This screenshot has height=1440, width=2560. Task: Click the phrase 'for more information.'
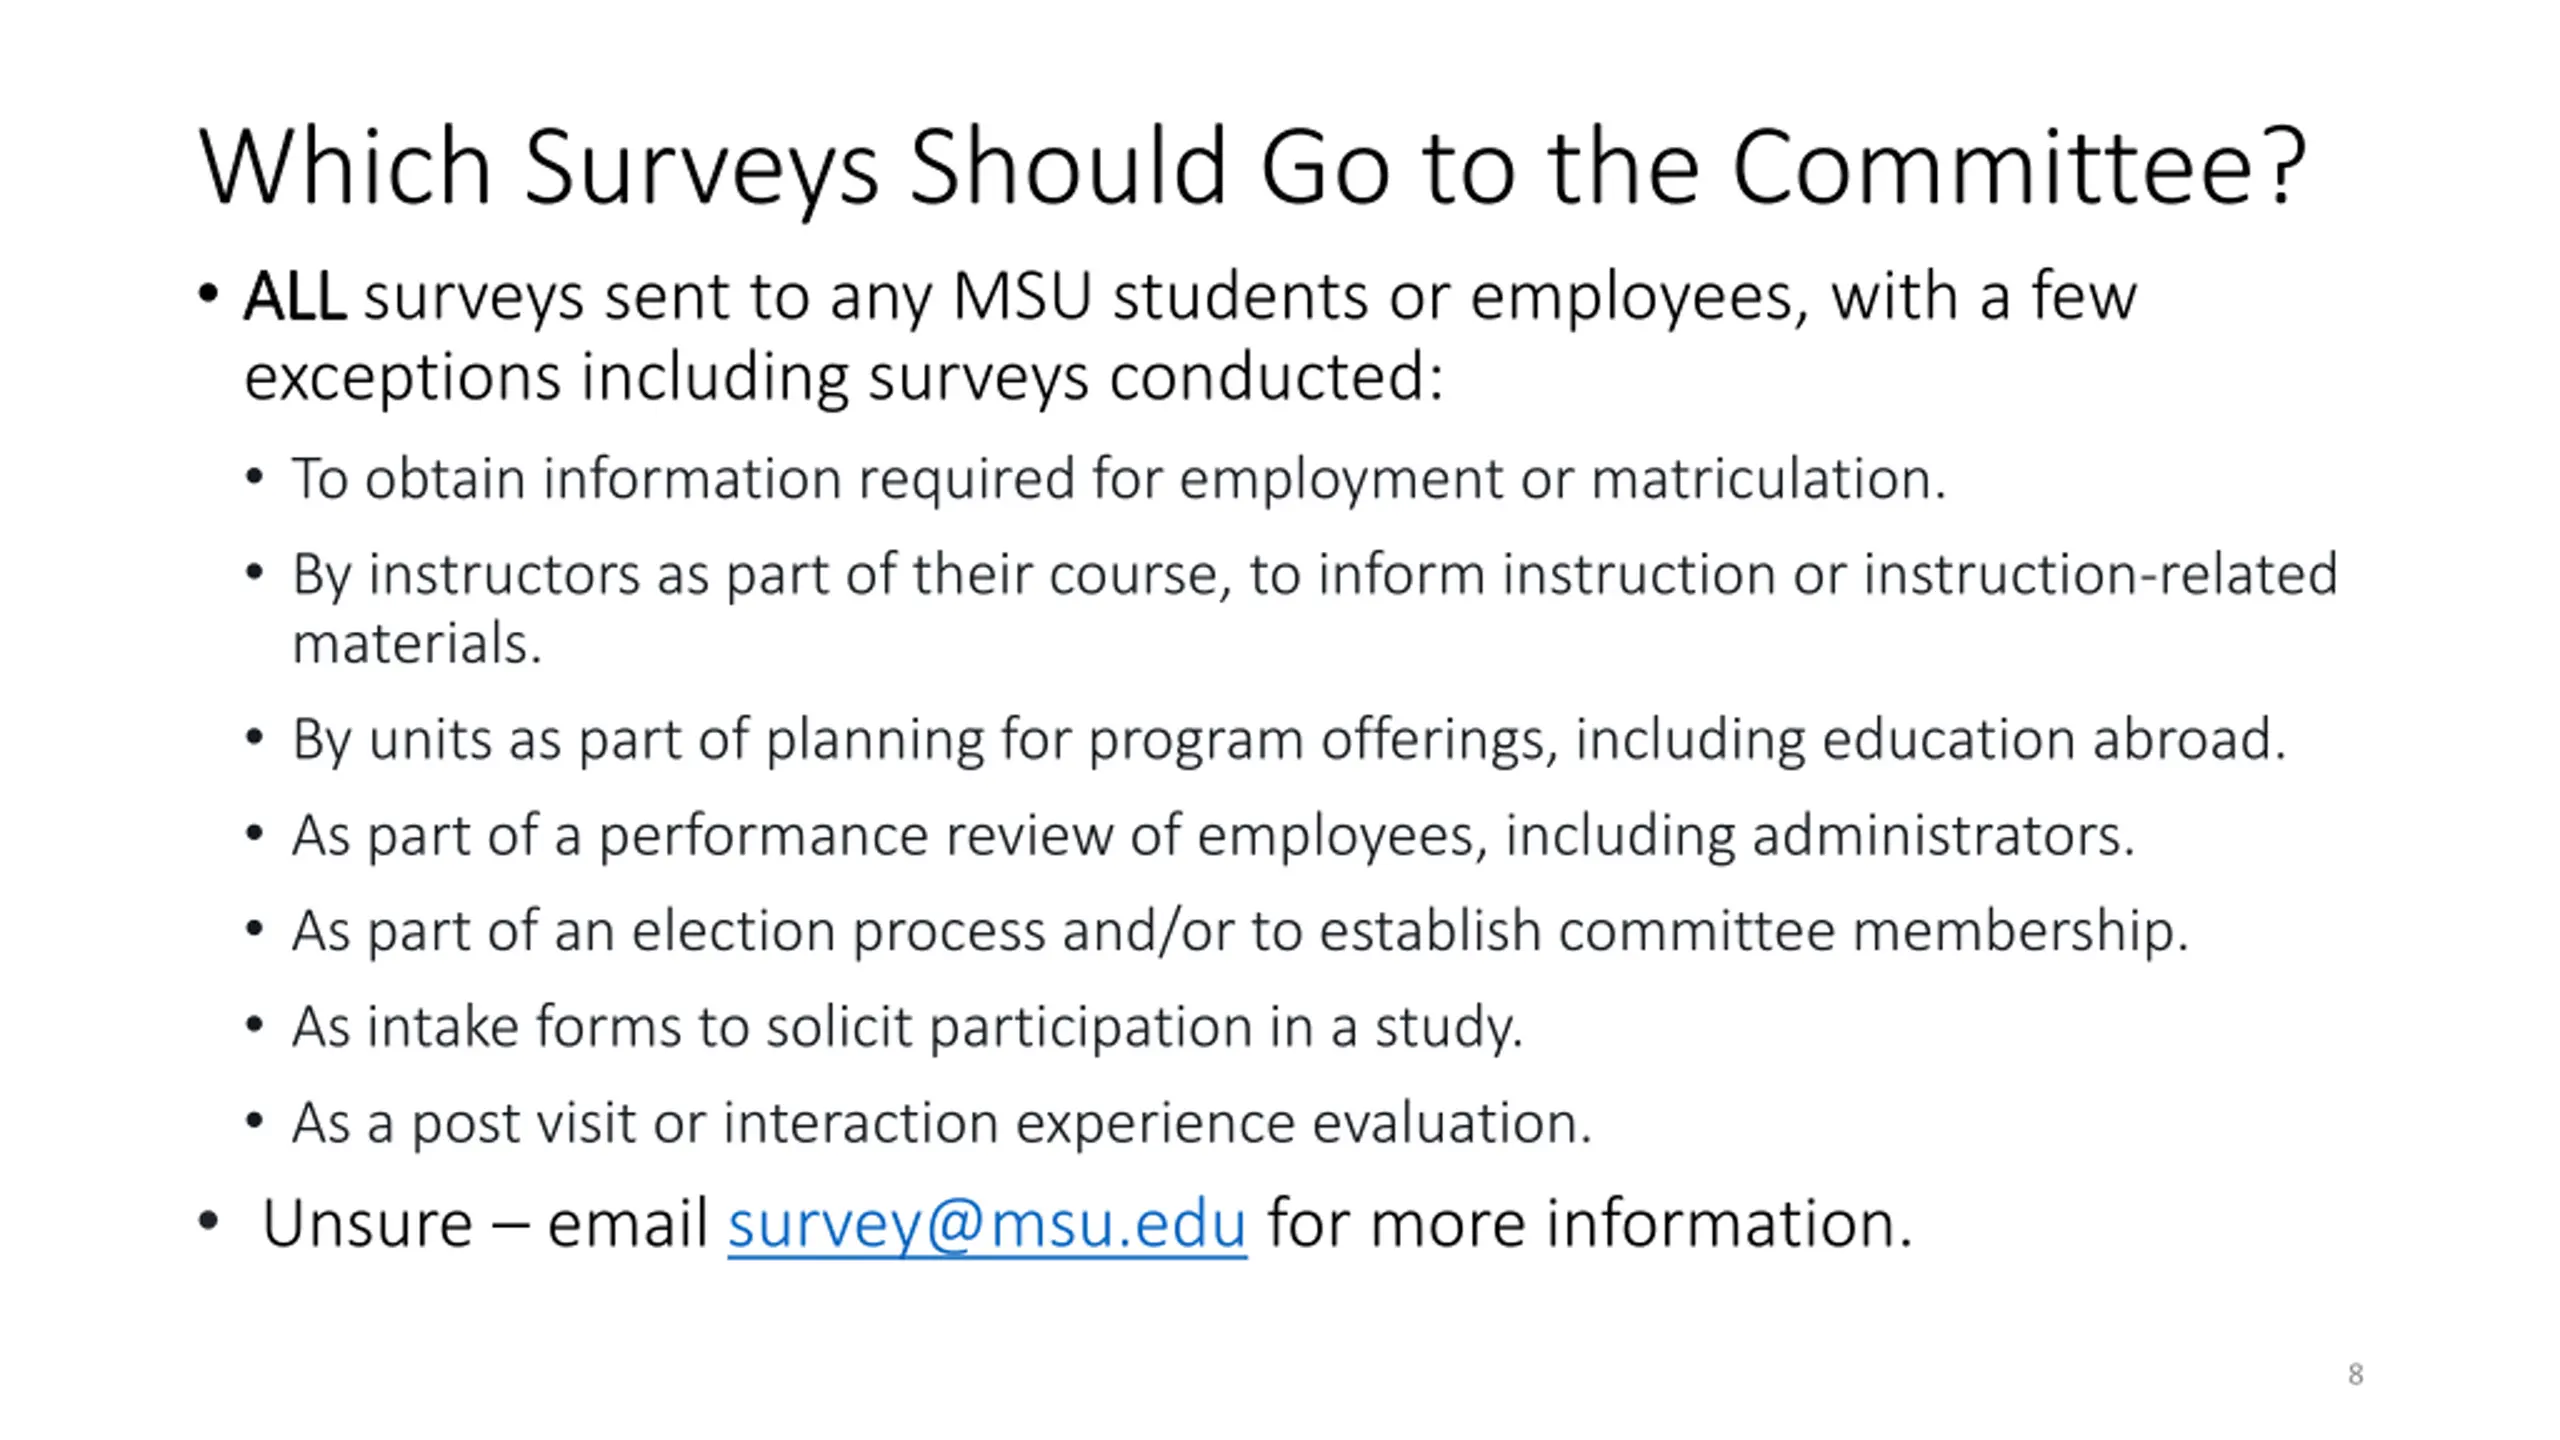click(1590, 1224)
